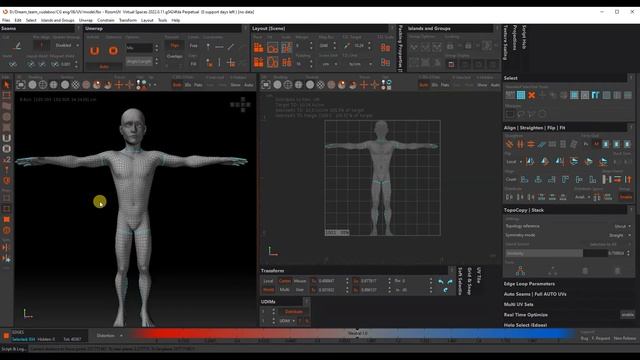Toggle the 3D viewport Both mode
This screenshot has width=640, height=360.
177,85
